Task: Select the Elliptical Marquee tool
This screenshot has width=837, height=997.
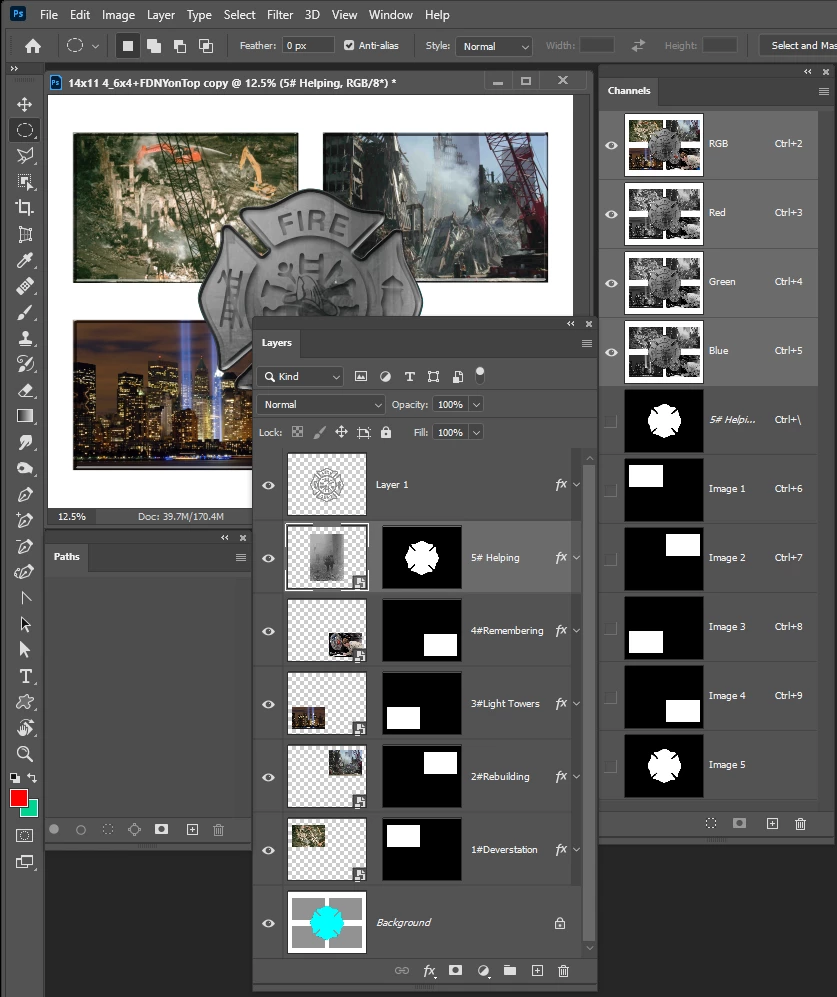Action: coord(25,130)
